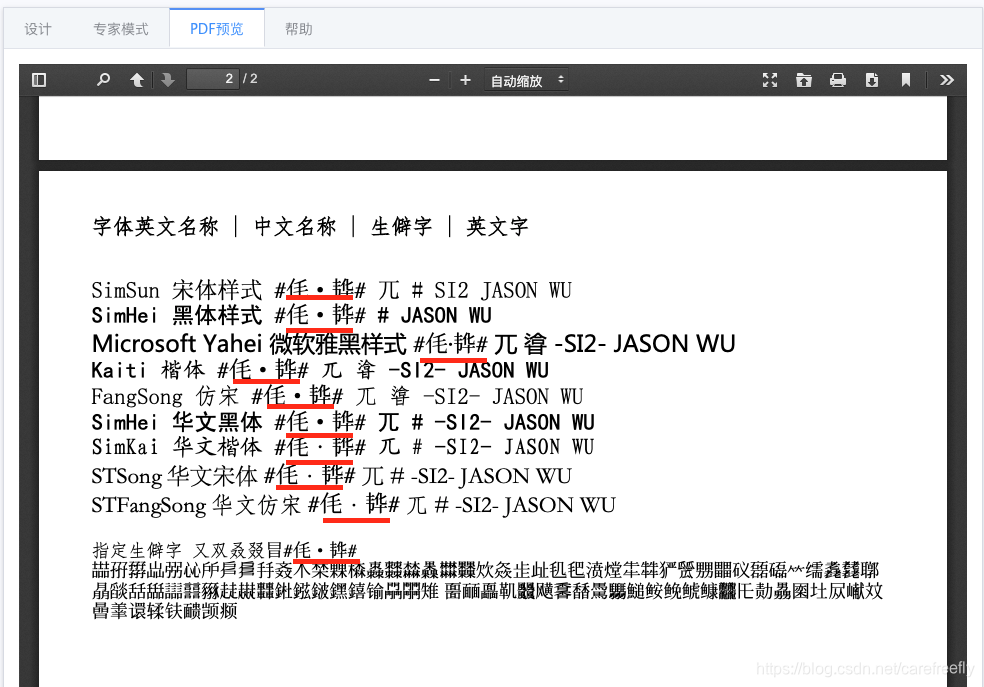Open the 自动缩放 zoom dropdown

click(x=527, y=80)
